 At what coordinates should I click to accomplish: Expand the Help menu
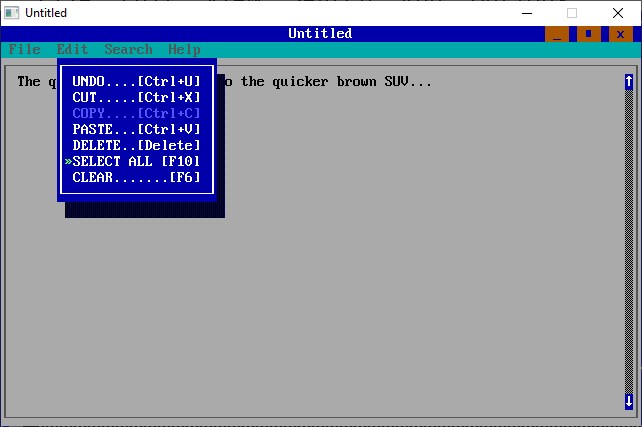184,49
